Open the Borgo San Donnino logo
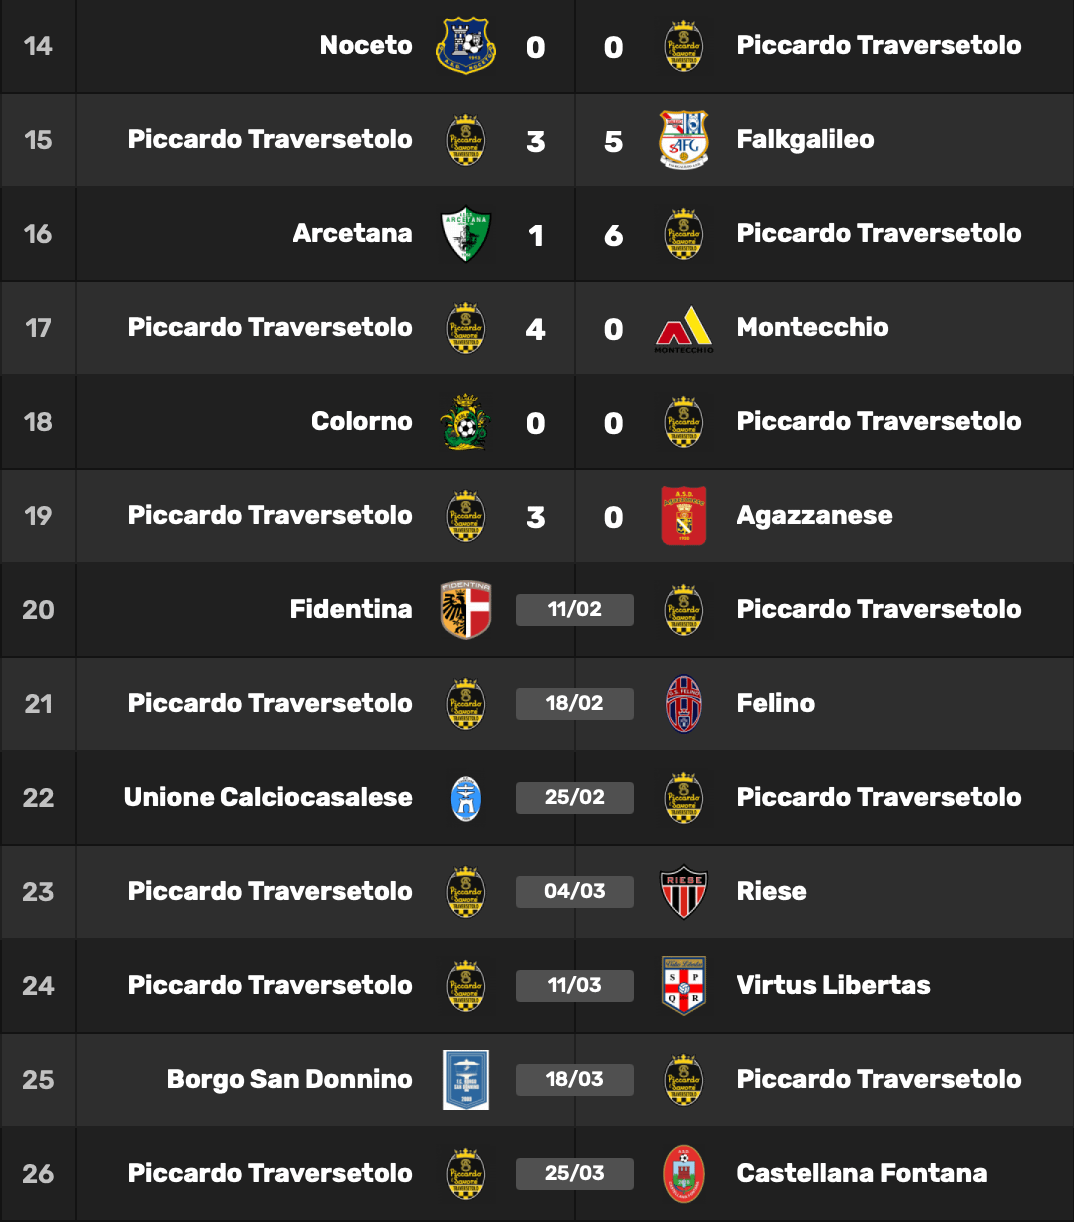 coord(466,1080)
